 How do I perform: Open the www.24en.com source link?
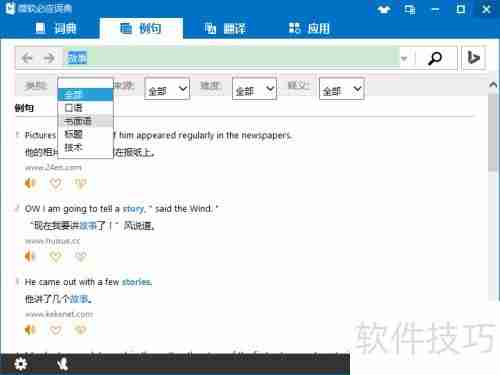coord(53,167)
